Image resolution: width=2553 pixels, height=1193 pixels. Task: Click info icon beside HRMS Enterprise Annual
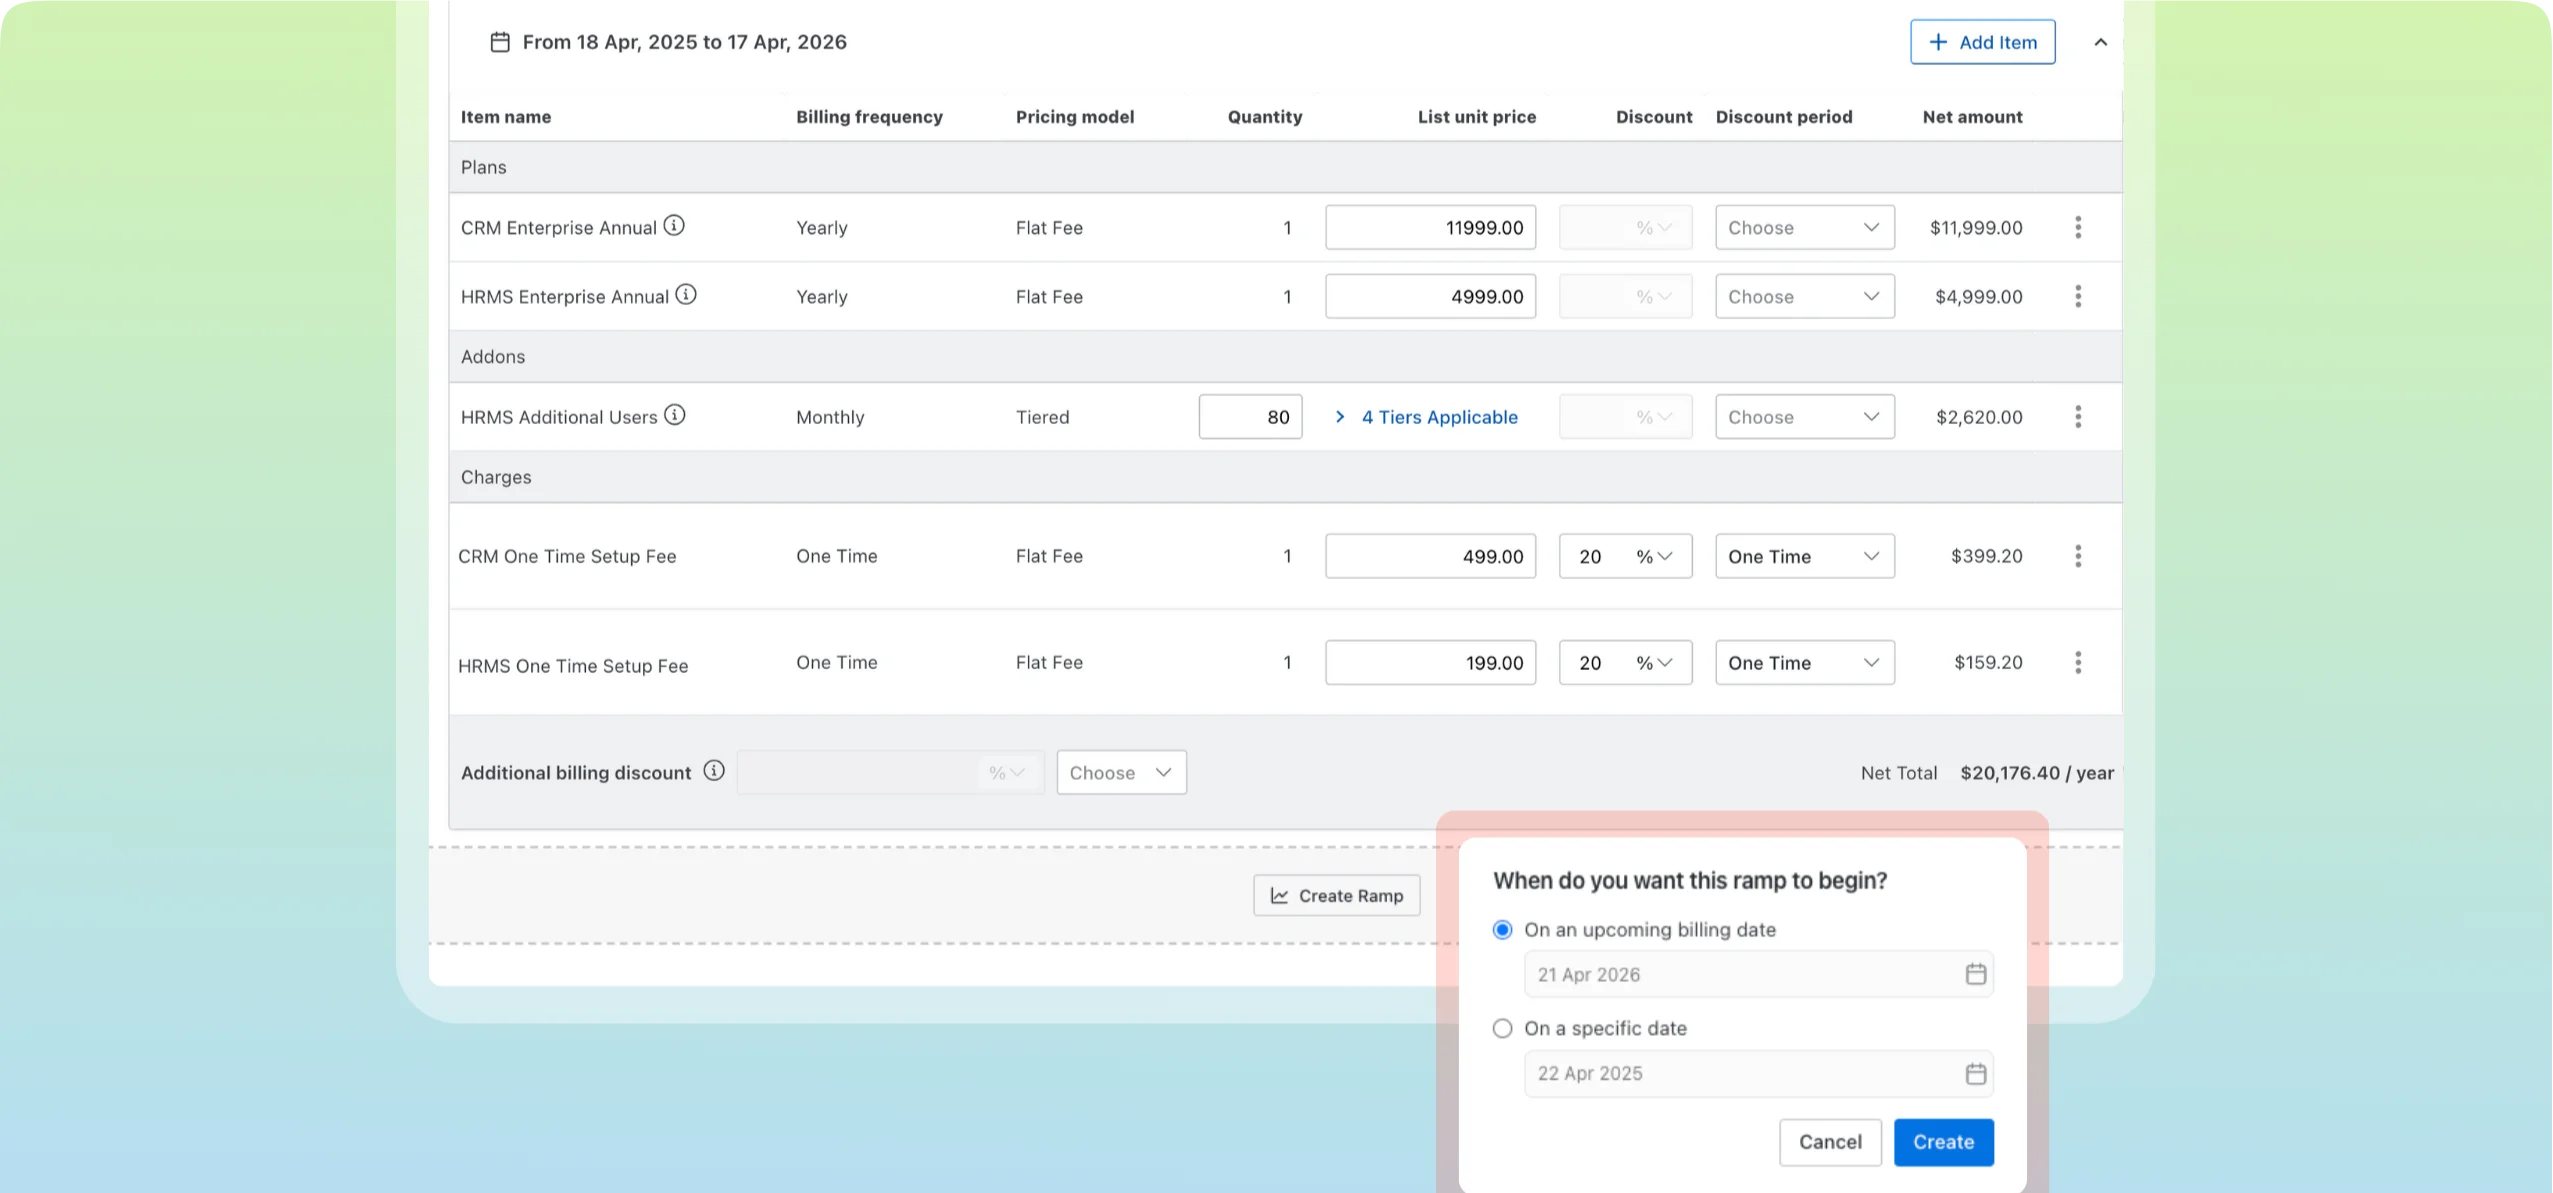coord(686,295)
